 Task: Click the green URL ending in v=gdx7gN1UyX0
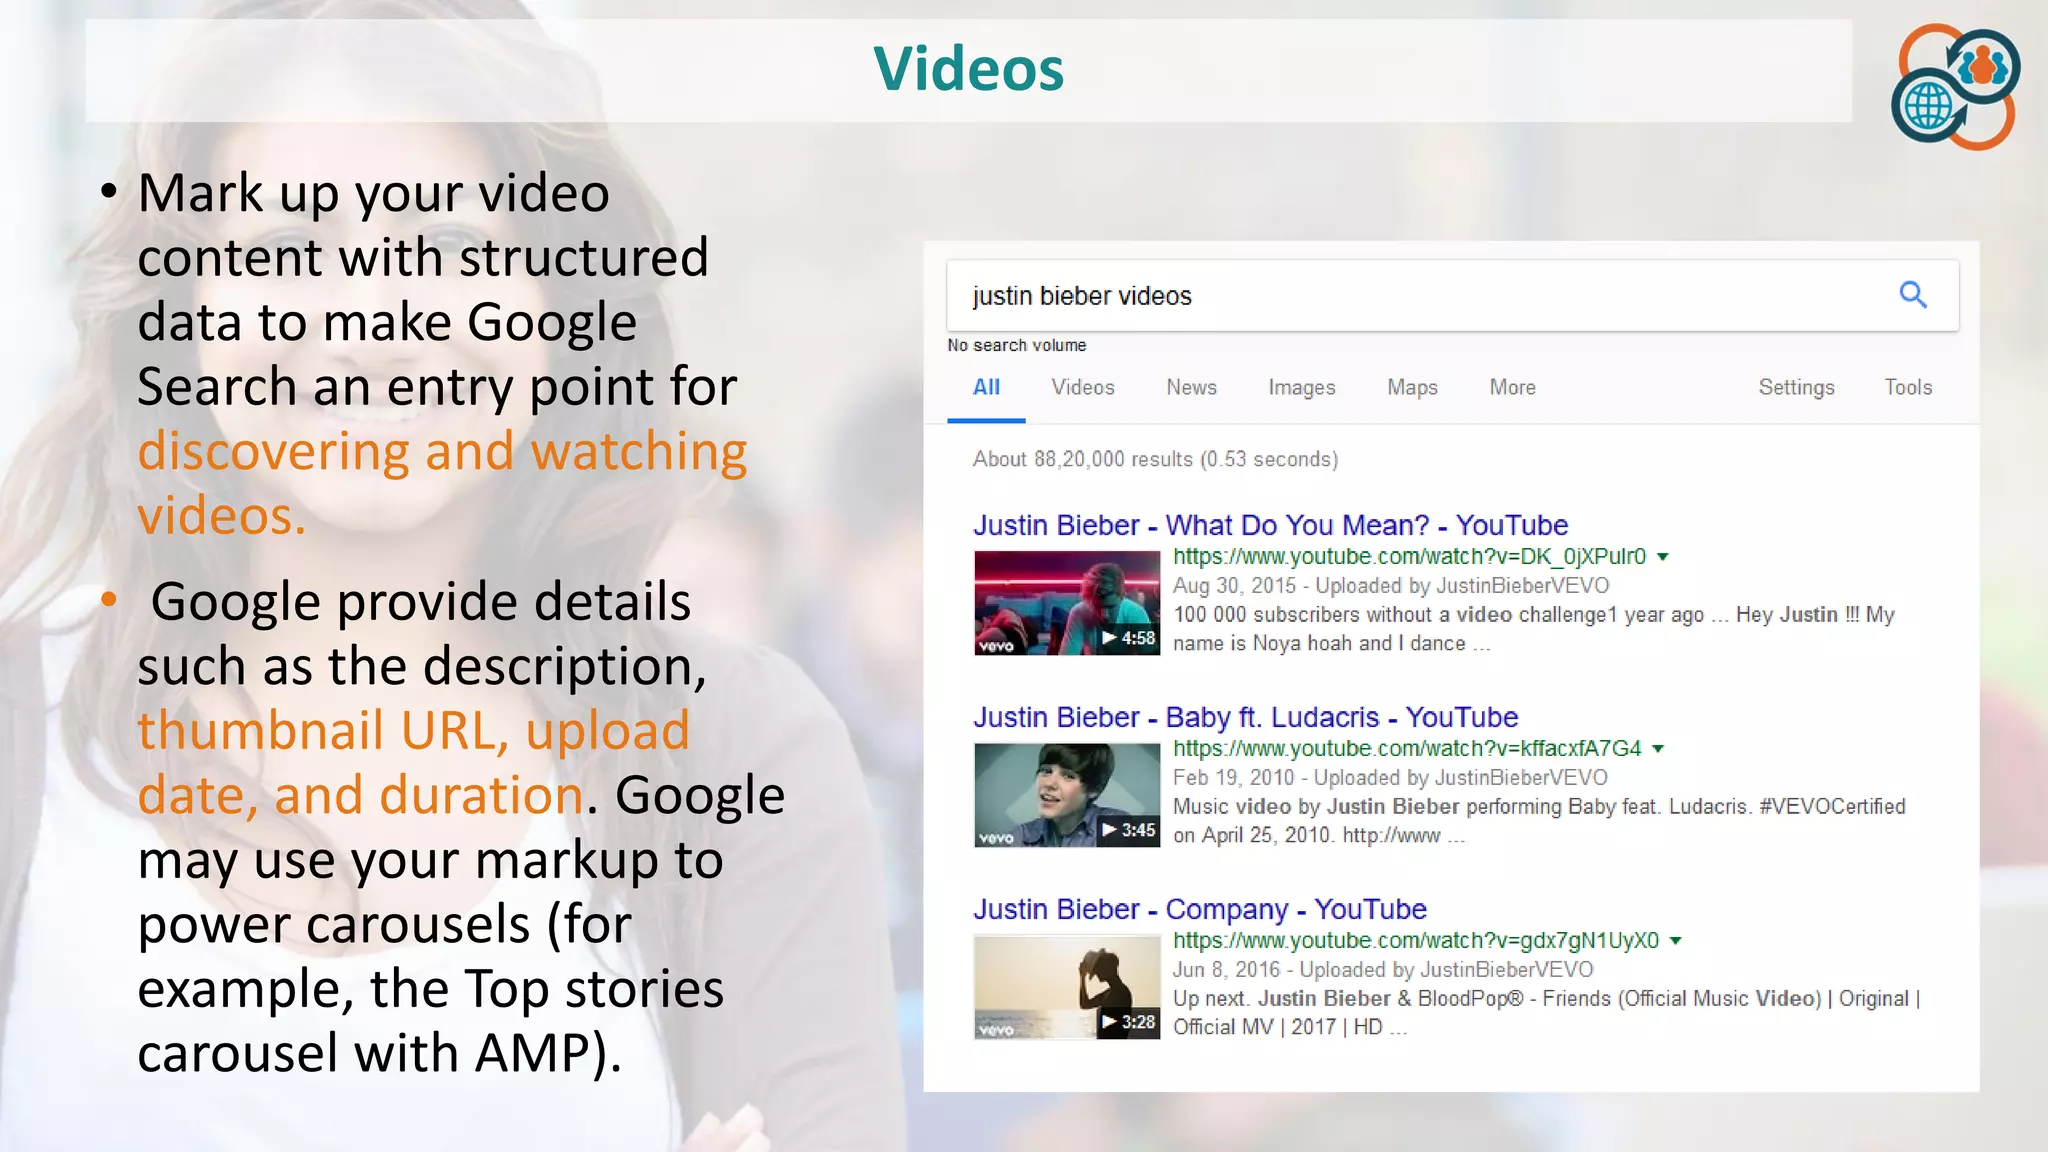coord(1416,941)
